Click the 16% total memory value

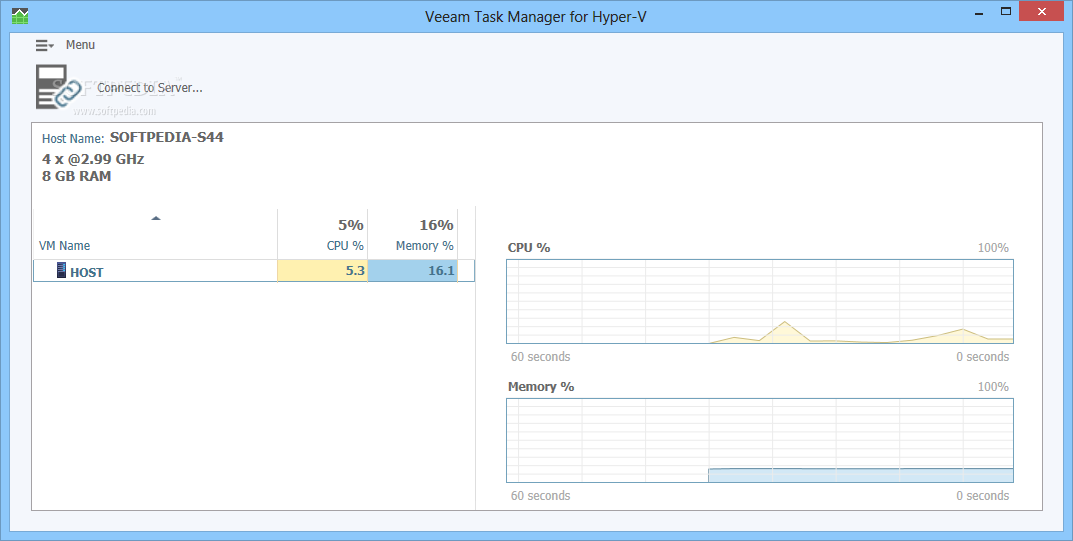436,225
